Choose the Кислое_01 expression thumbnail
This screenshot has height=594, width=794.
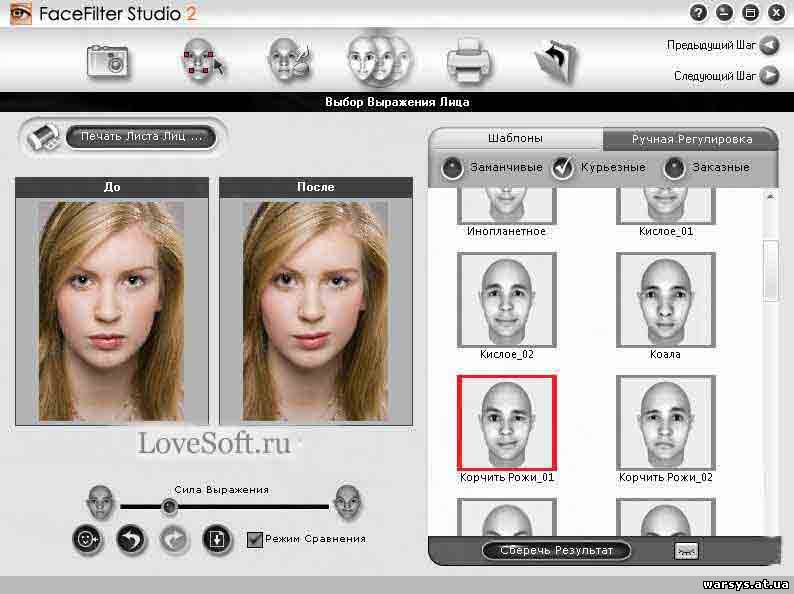pos(665,206)
